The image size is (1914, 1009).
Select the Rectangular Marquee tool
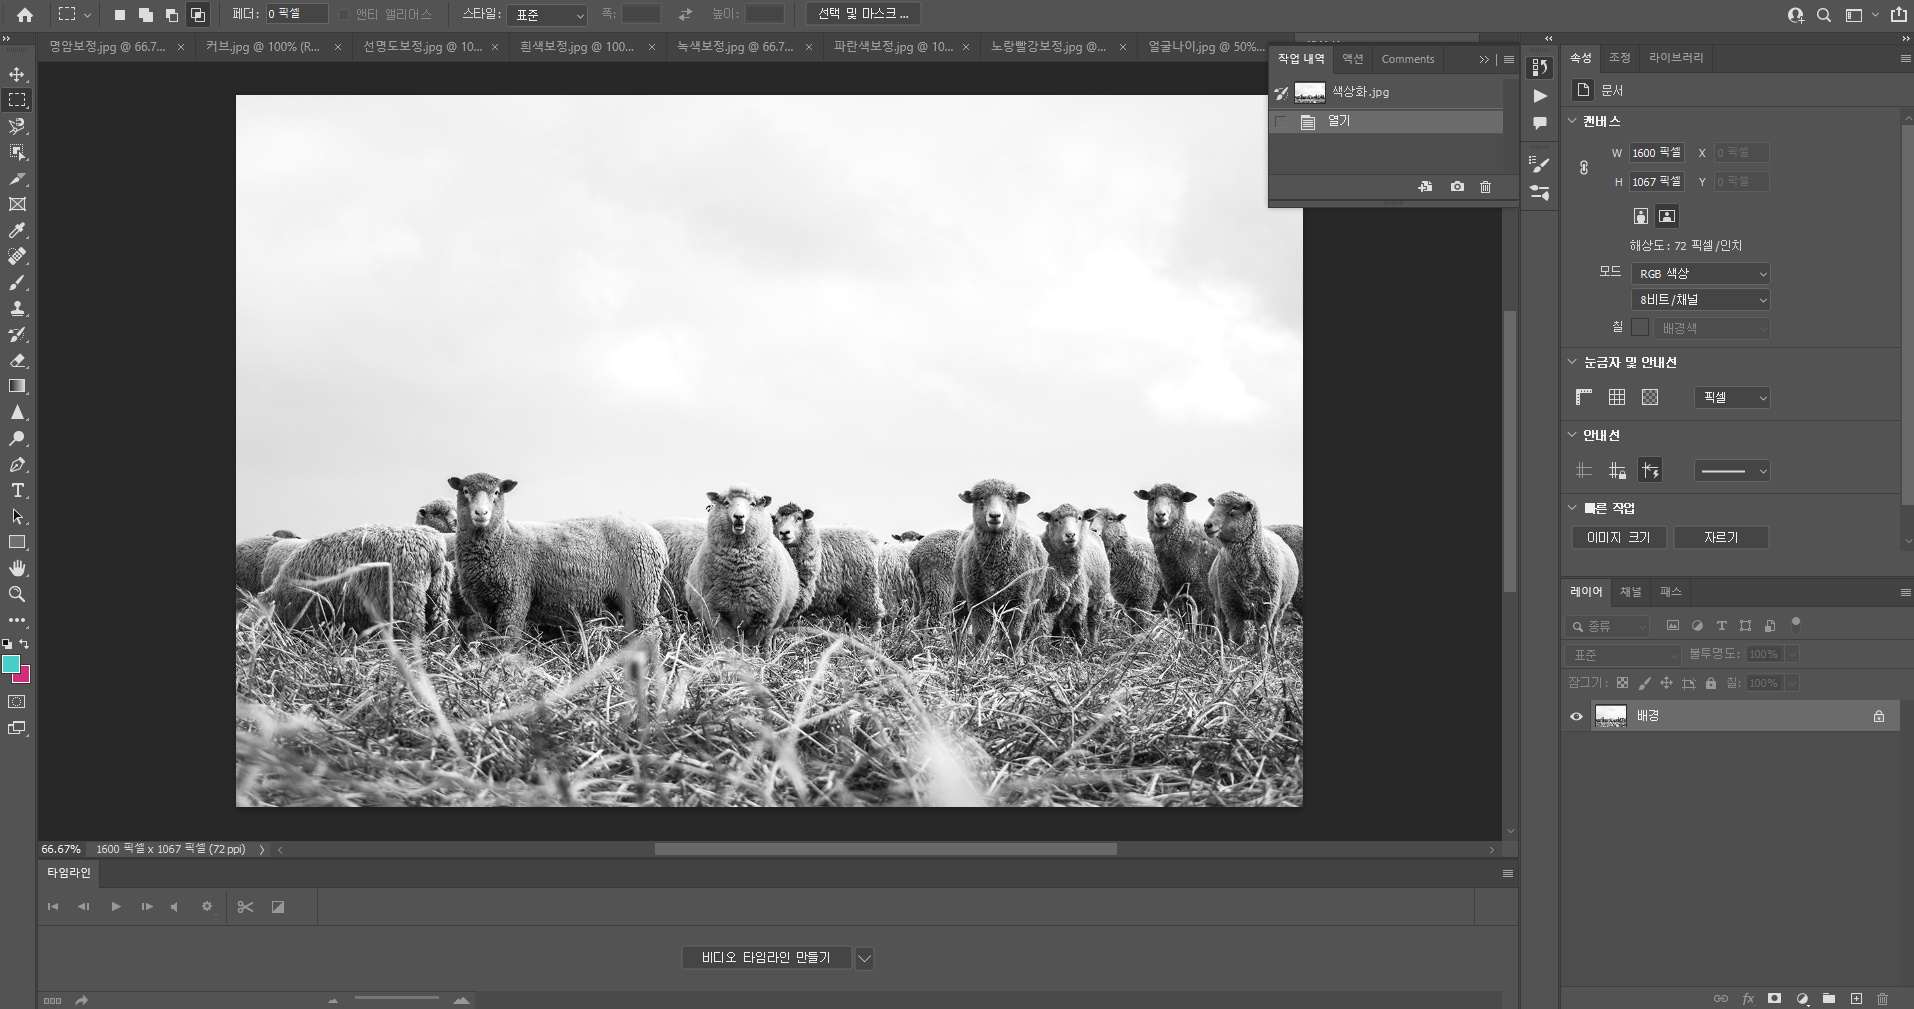17,100
